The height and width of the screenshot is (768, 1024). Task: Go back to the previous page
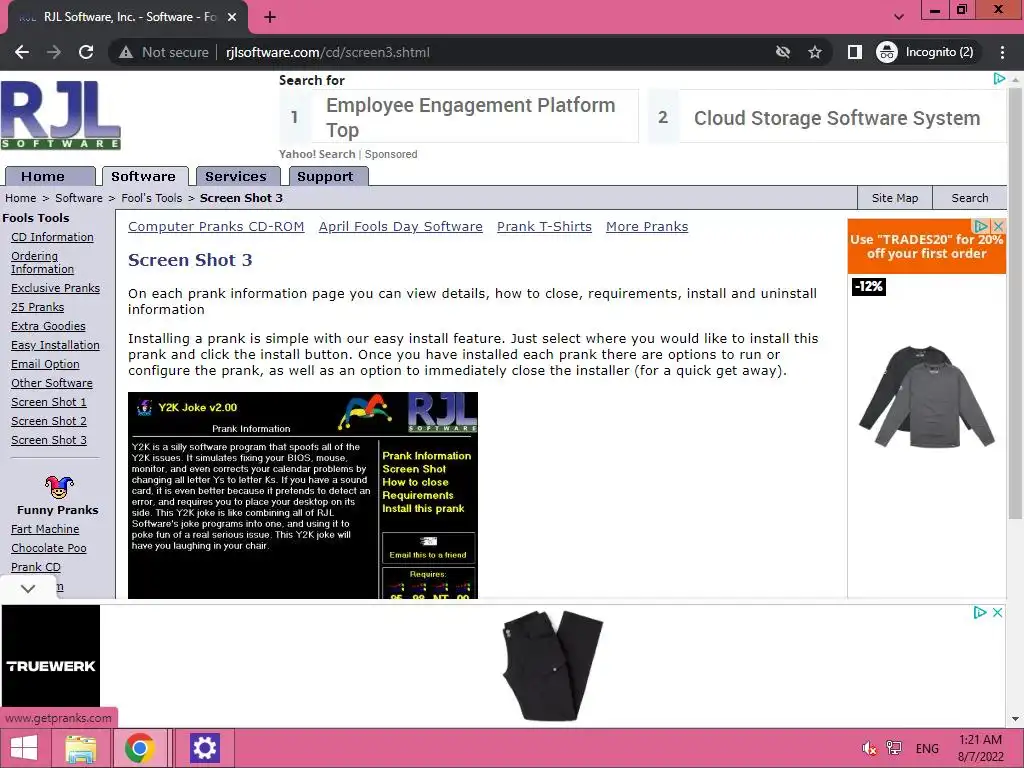(22, 52)
